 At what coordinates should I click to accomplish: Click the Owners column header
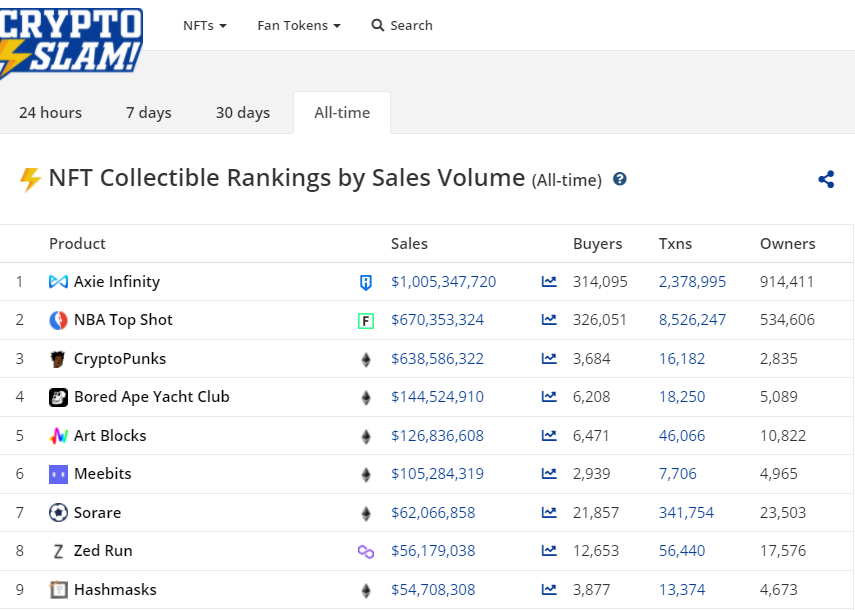pyautogui.click(x=787, y=244)
